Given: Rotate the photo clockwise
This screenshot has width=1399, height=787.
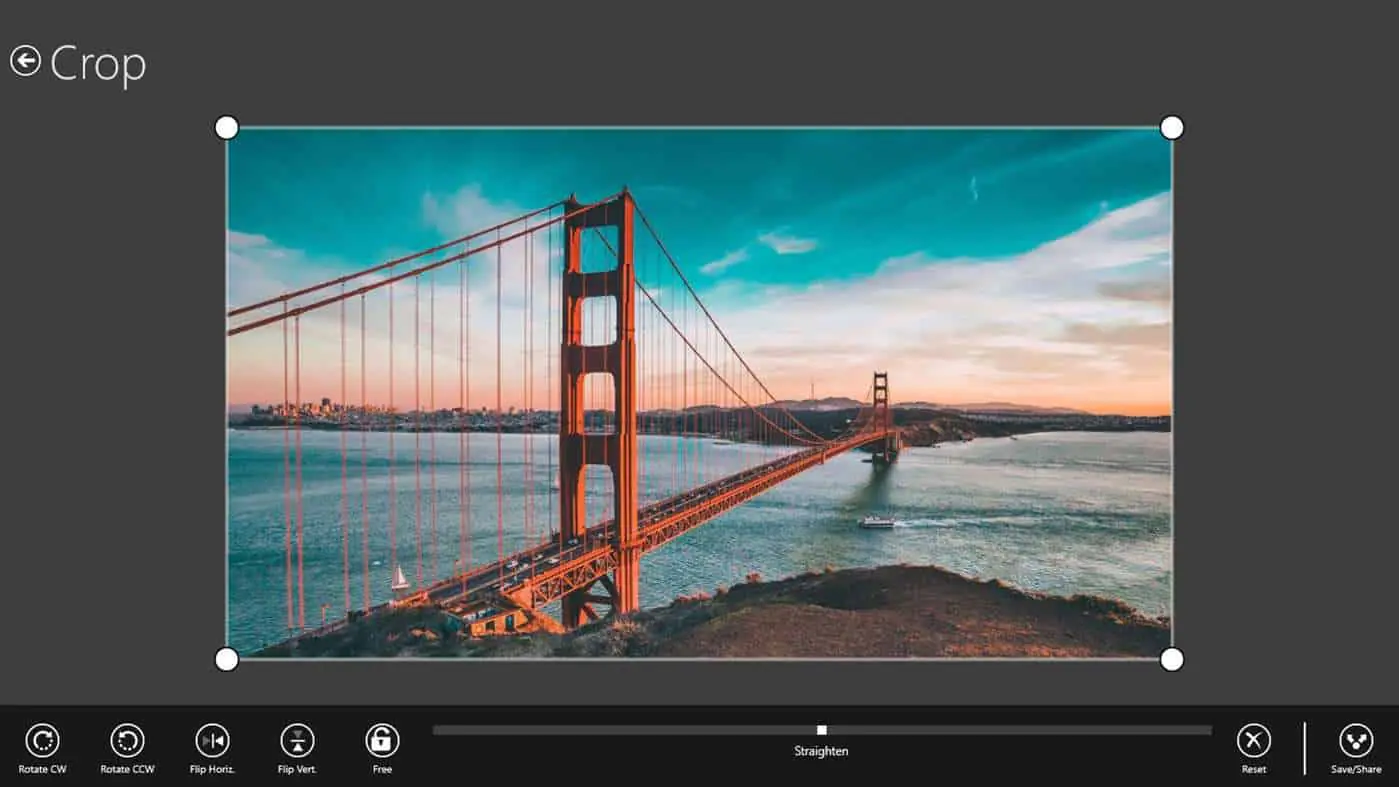Looking at the screenshot, I should (x=42, y=741).
